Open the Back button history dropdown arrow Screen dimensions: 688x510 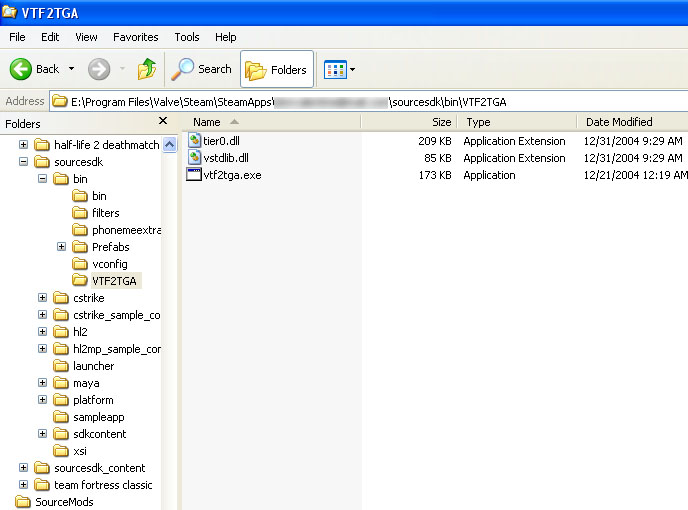(x=71, y=69)
